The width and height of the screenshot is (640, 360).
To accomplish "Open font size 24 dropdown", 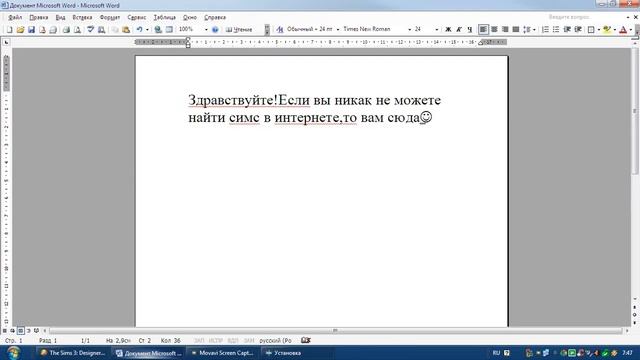I will [437, 29].
